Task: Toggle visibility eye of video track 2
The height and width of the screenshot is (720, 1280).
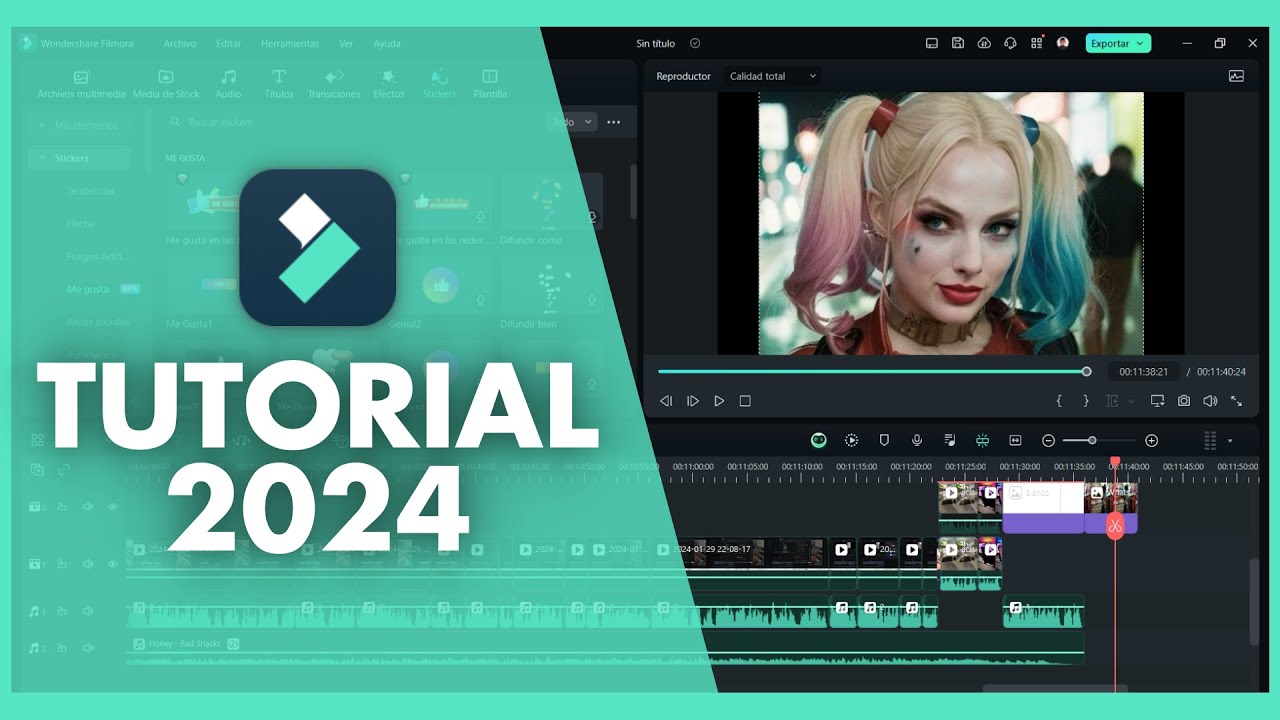Action: coord(112,507)
